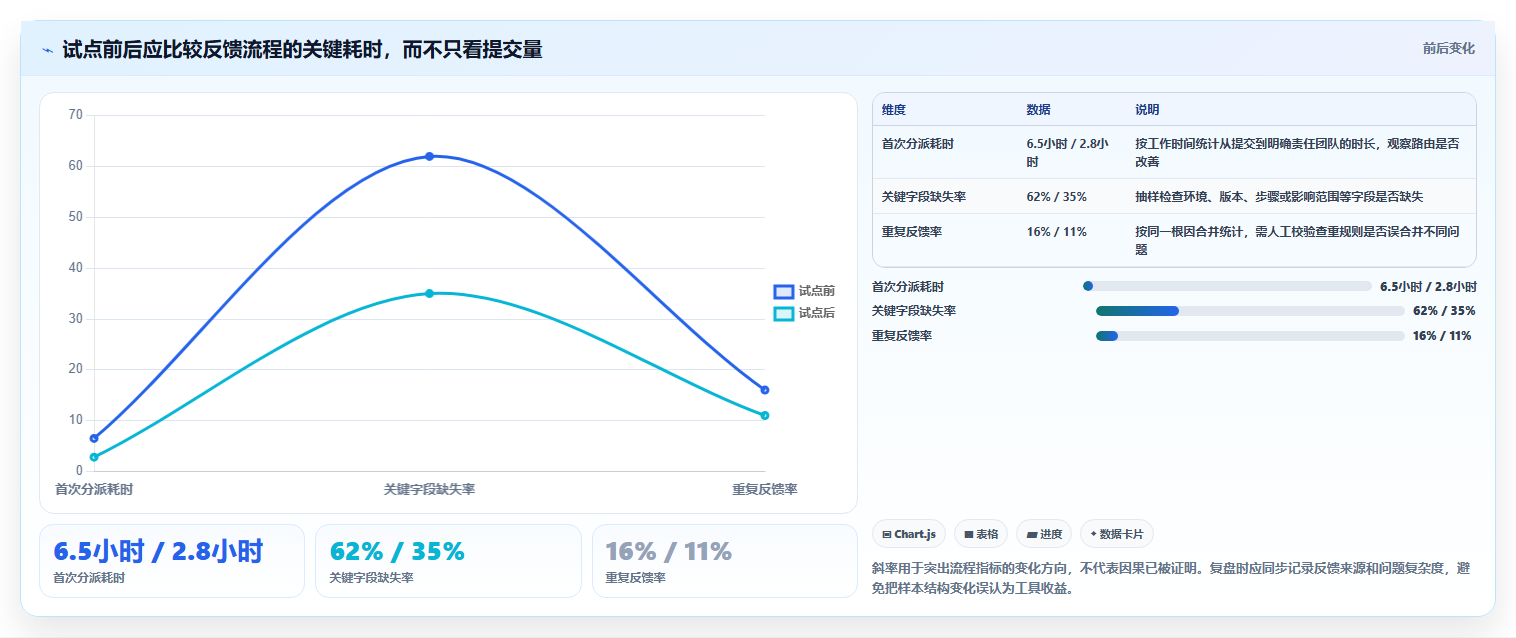Click the 试点后 point at 首次分派耗时
The height and width of the screenshot is (638, 1516).
pos(94,457)
